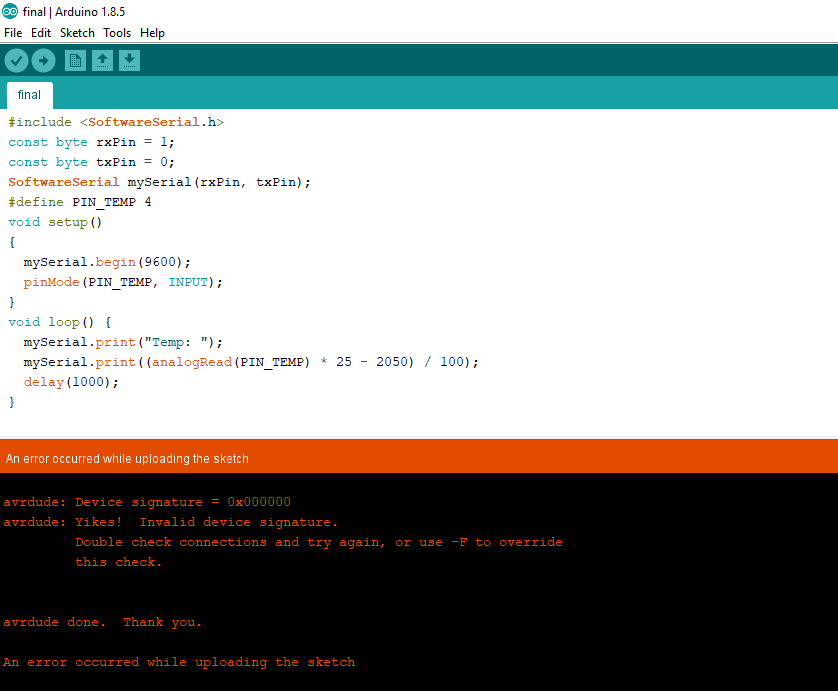Click the 'delay(1000);' line
The height and width of the screenshot is (691, 838).
point(71,382)
